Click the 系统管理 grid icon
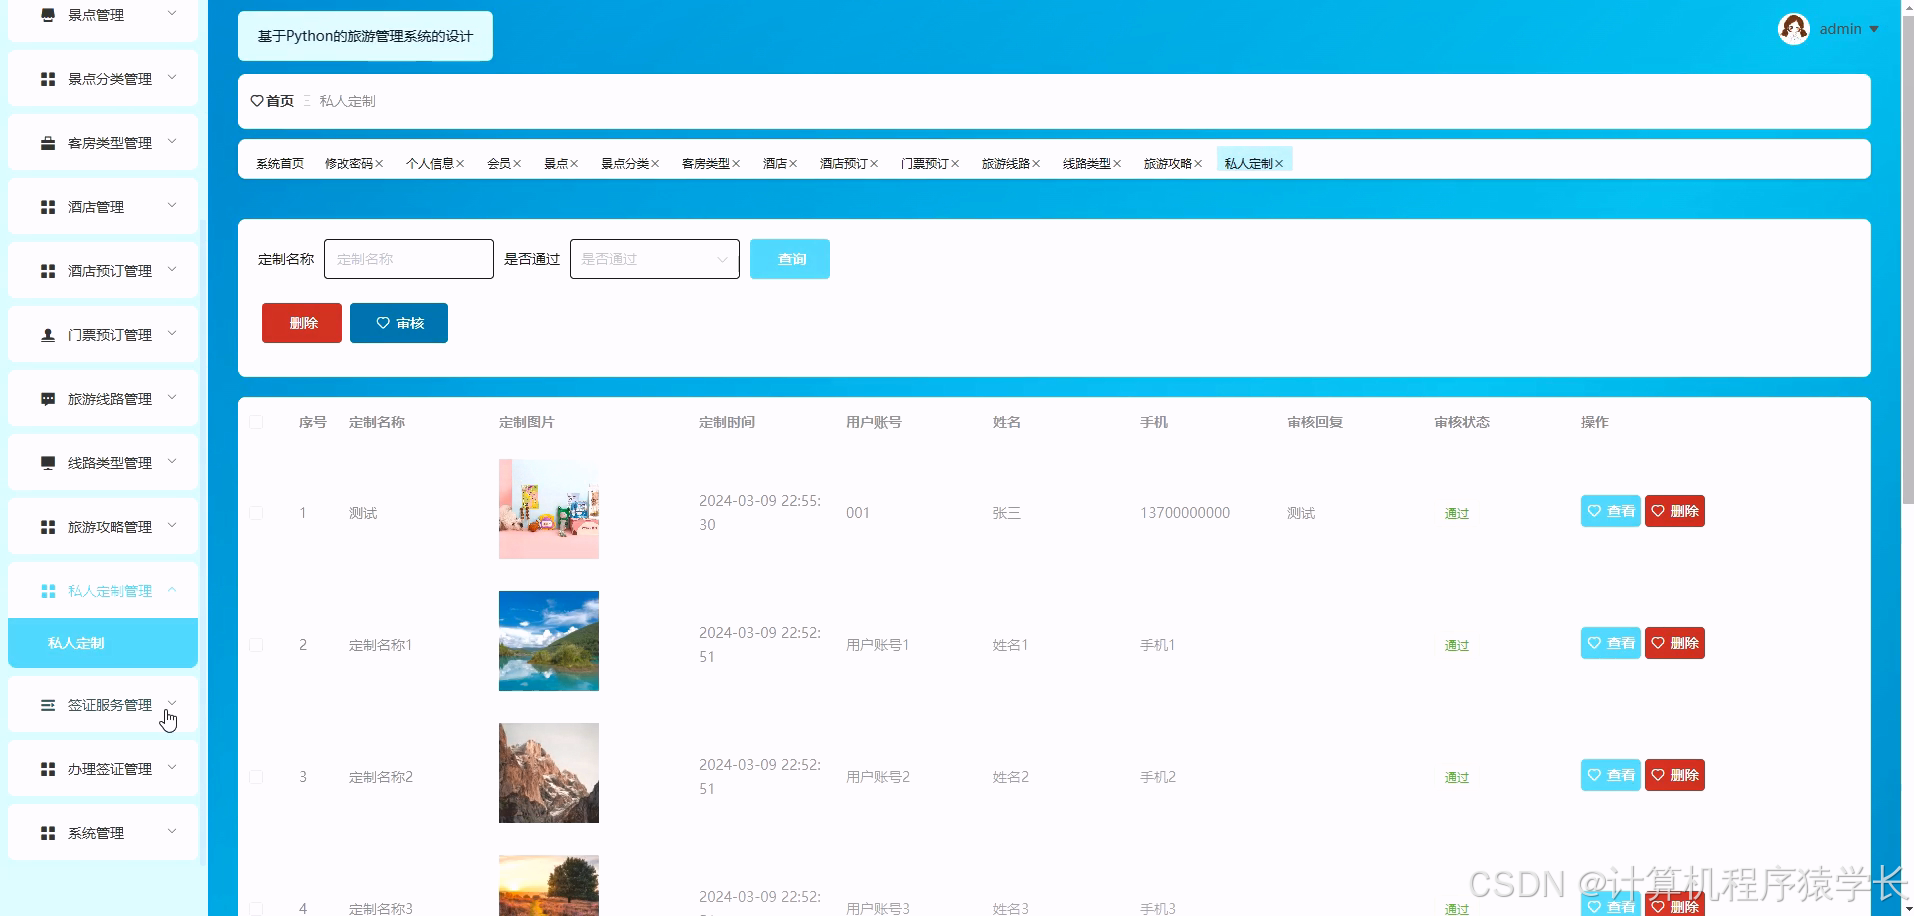1914x916 pixels. (x=48, y=833)
